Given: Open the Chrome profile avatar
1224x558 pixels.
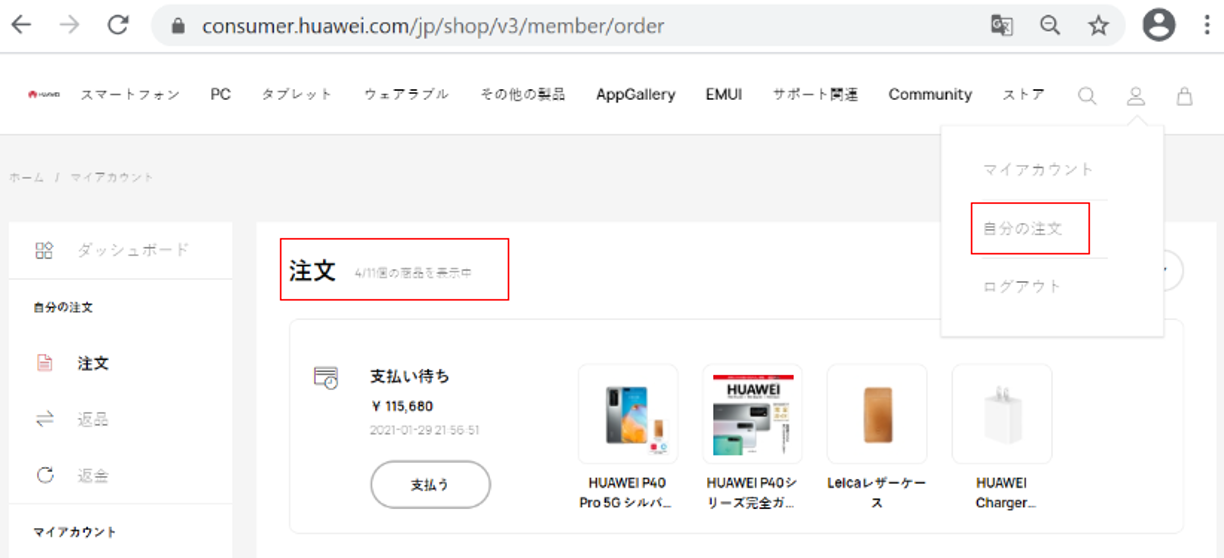Looking at the screenshot, I should [1159, 25].
